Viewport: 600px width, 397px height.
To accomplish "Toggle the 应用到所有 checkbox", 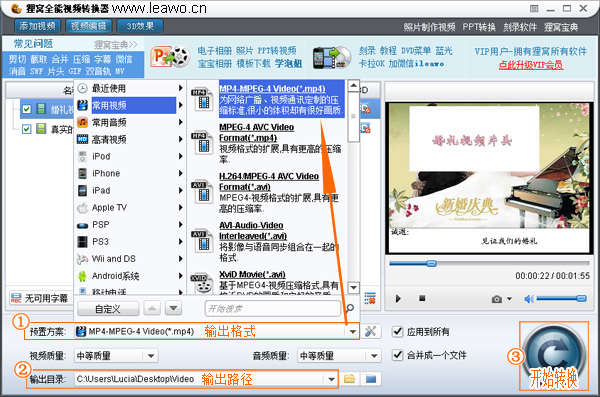I will pyautogui.click(x=398, y=332).
